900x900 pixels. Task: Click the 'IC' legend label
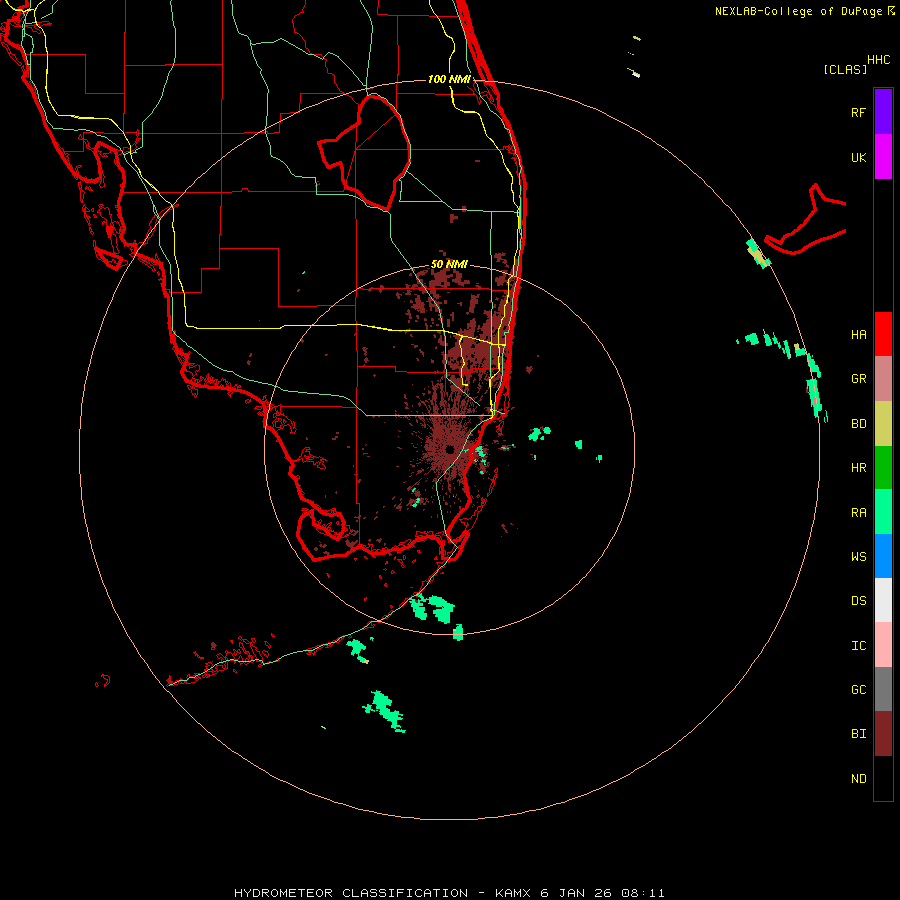858,646
